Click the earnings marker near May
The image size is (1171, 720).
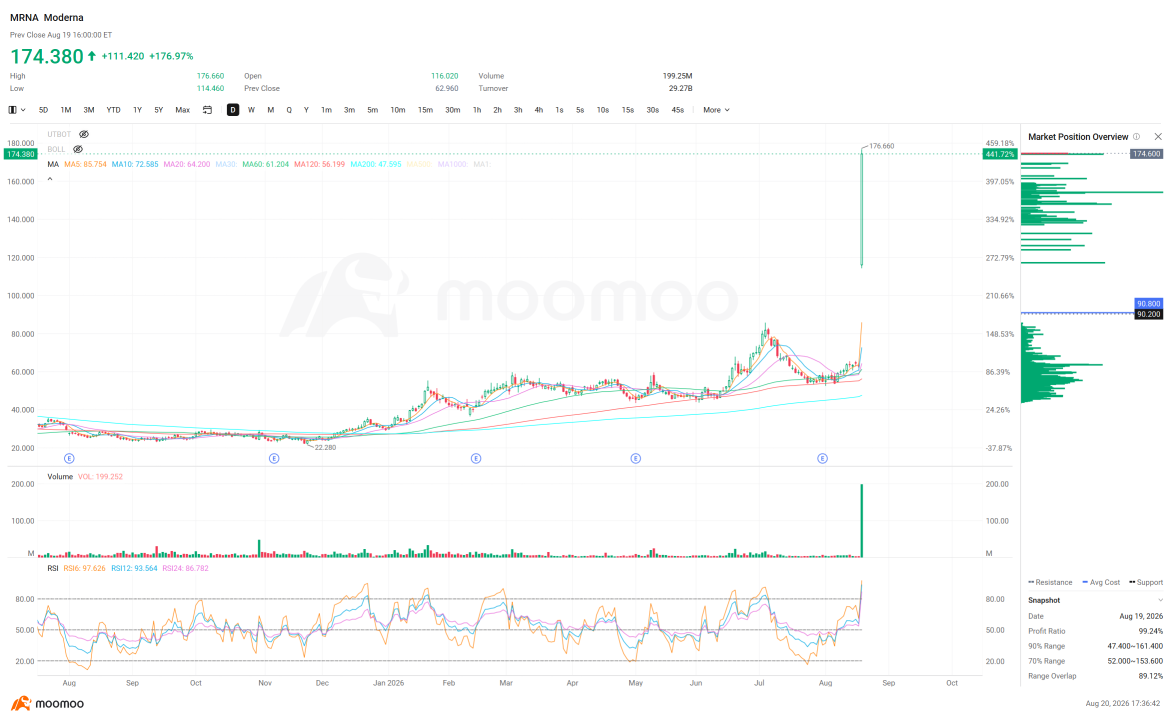click(x=636, y=459)
